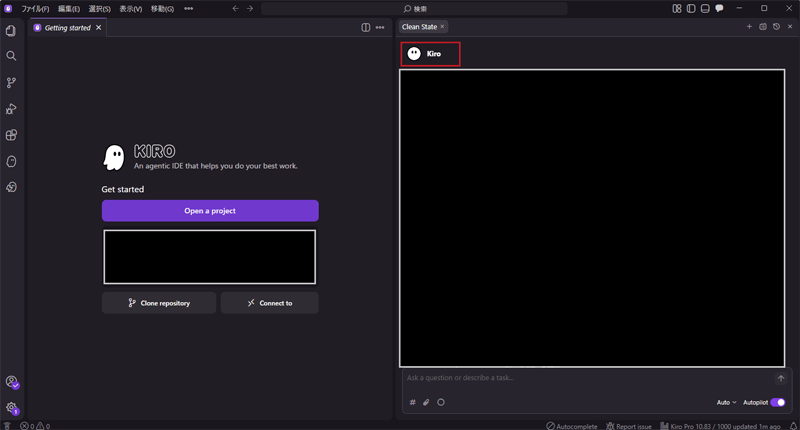The image size is (800, 430).
Task: Open the 移動(G) menu
Action: [162, 9]
